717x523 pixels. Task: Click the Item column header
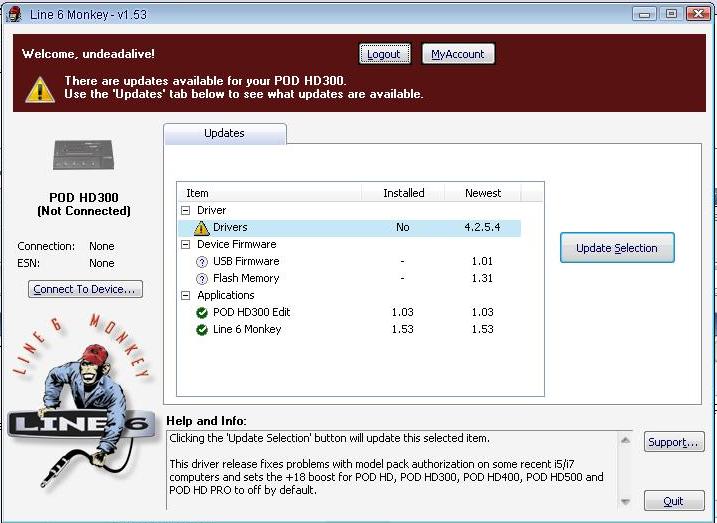tap(269, 193)
